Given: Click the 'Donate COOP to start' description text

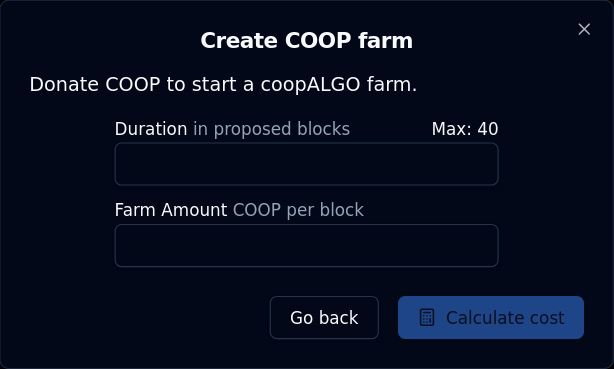Looking at the screenshot, I should [x=223, y=84].
